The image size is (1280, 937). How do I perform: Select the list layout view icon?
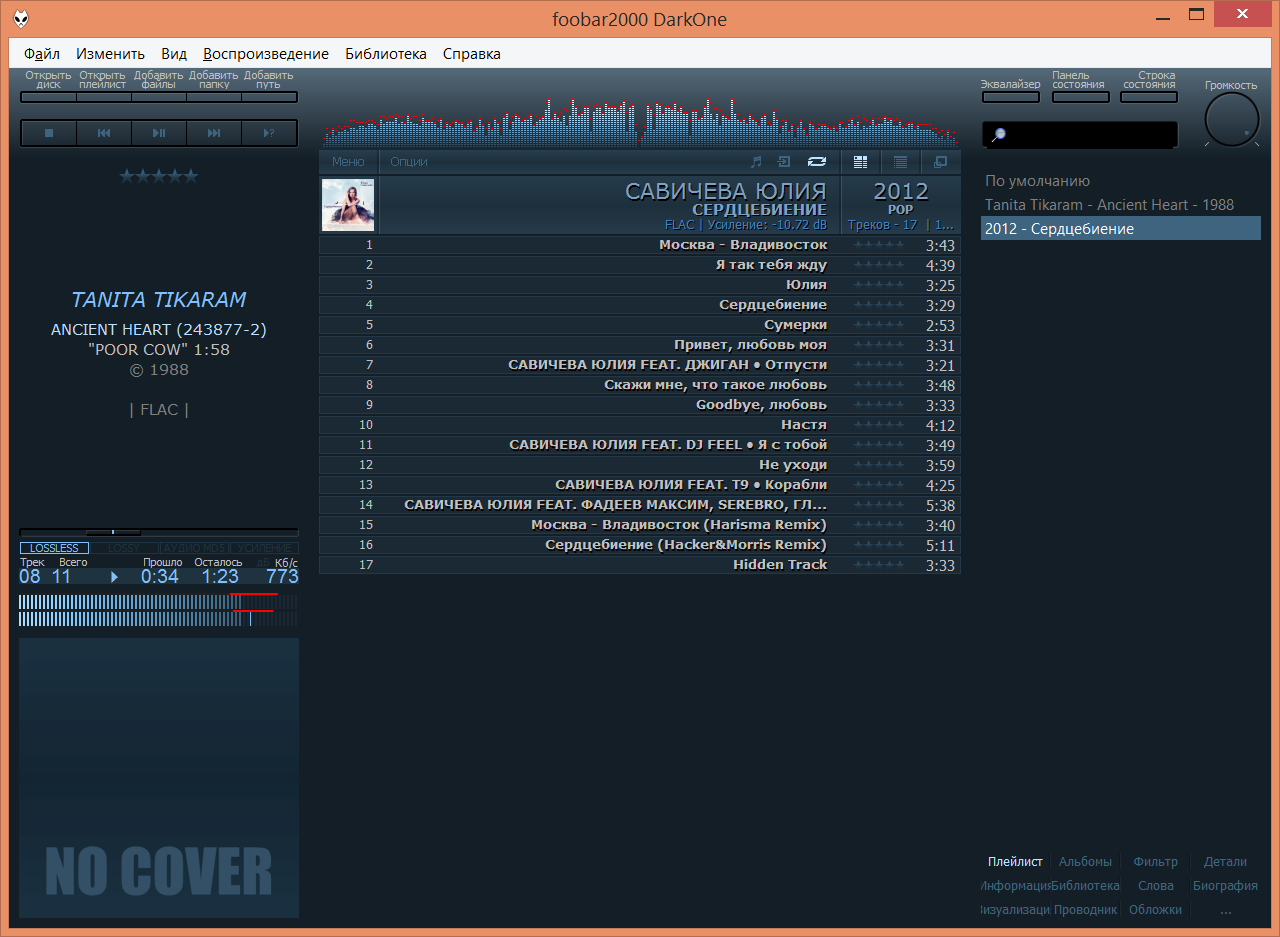[x=900, y=162]
